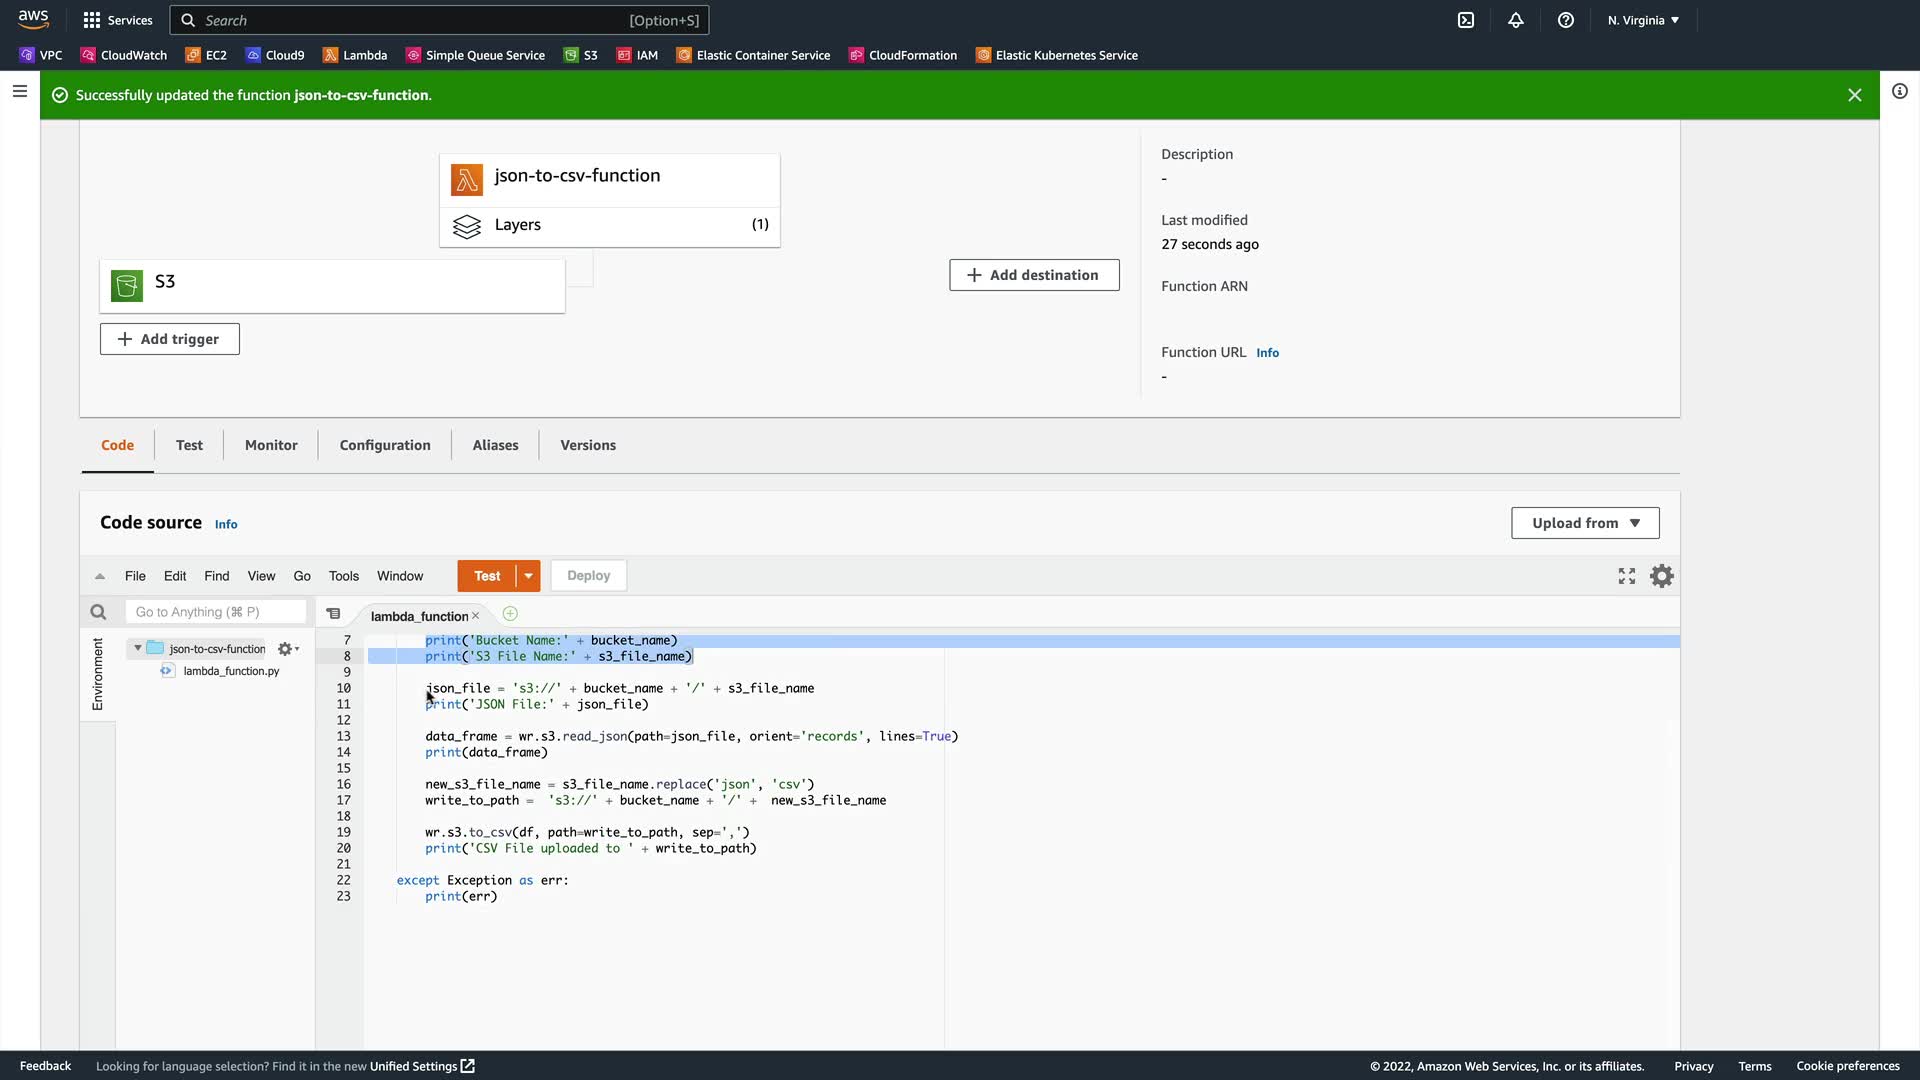1920x1080 pixels.
Task: Click the Add destination button
Action: tap(1034, 275)
